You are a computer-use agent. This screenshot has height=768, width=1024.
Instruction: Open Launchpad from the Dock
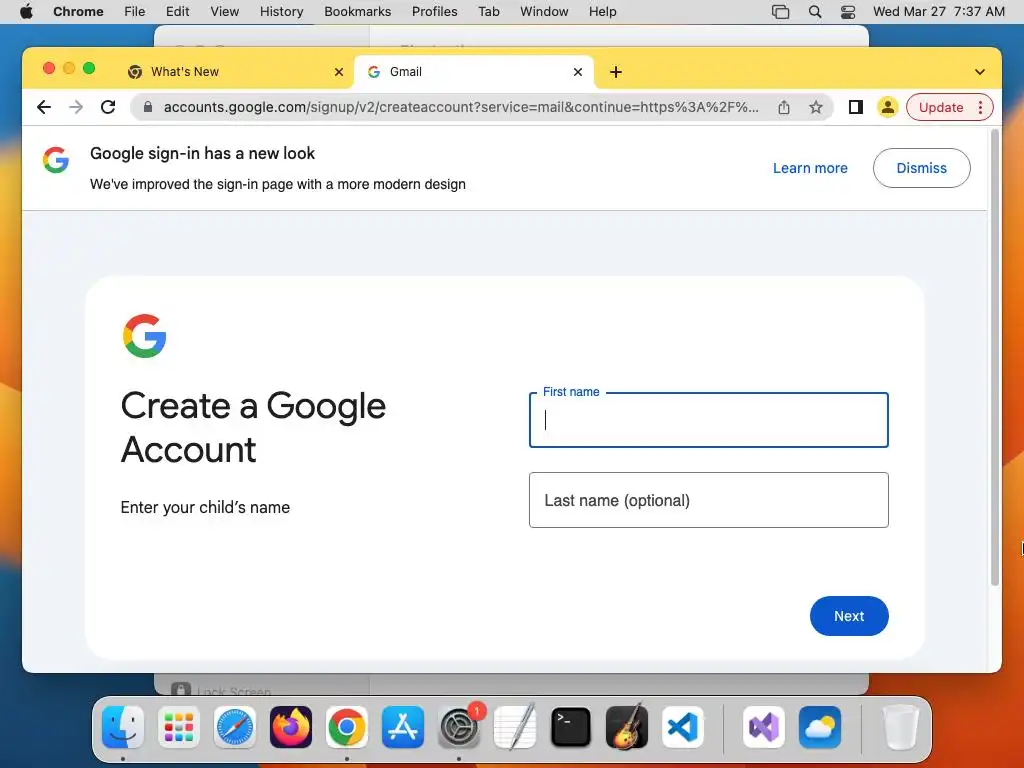coord(179,727)
